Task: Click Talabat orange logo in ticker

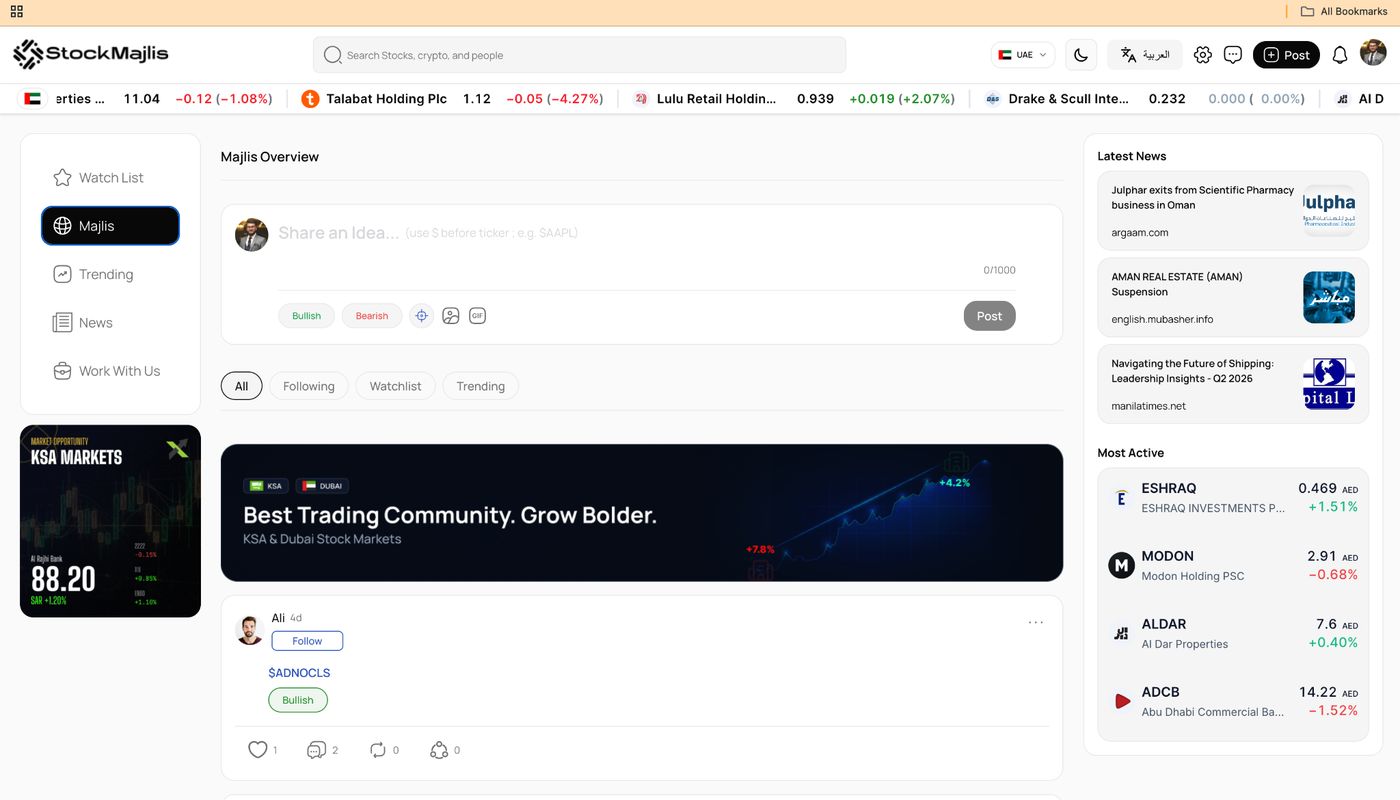Action: point(310,99)
